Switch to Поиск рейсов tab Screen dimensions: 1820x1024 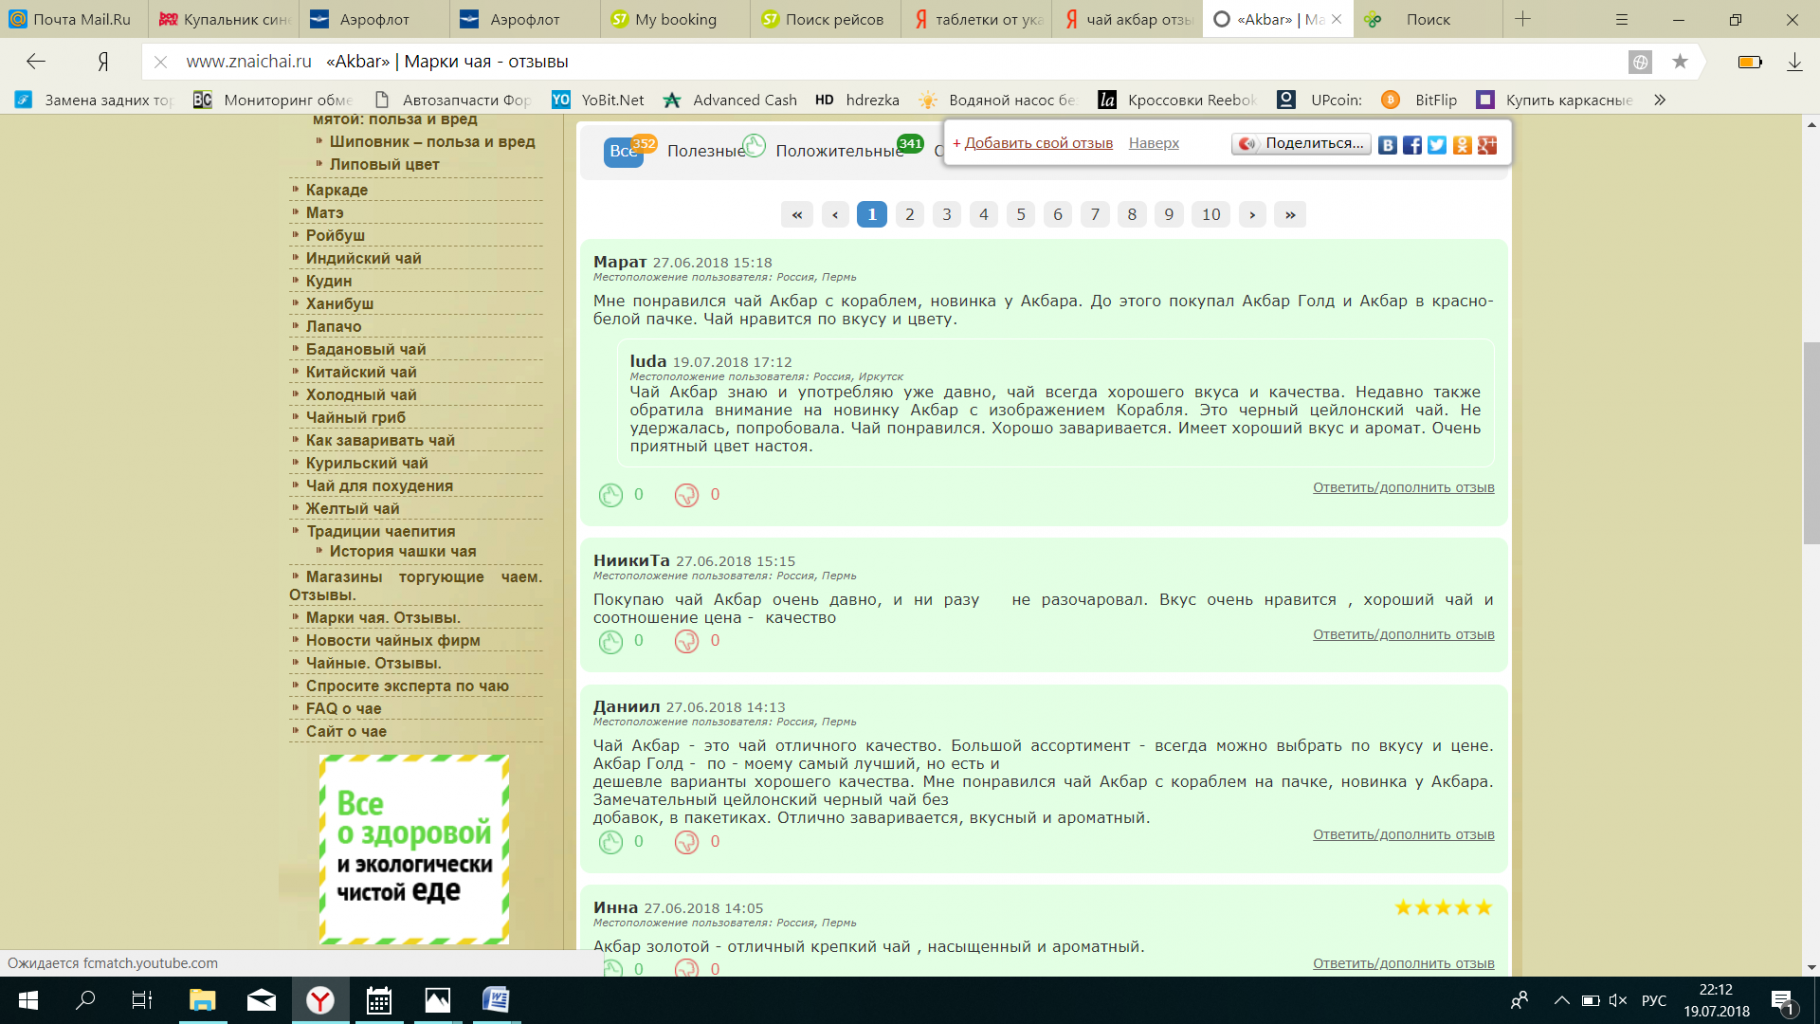825,19
